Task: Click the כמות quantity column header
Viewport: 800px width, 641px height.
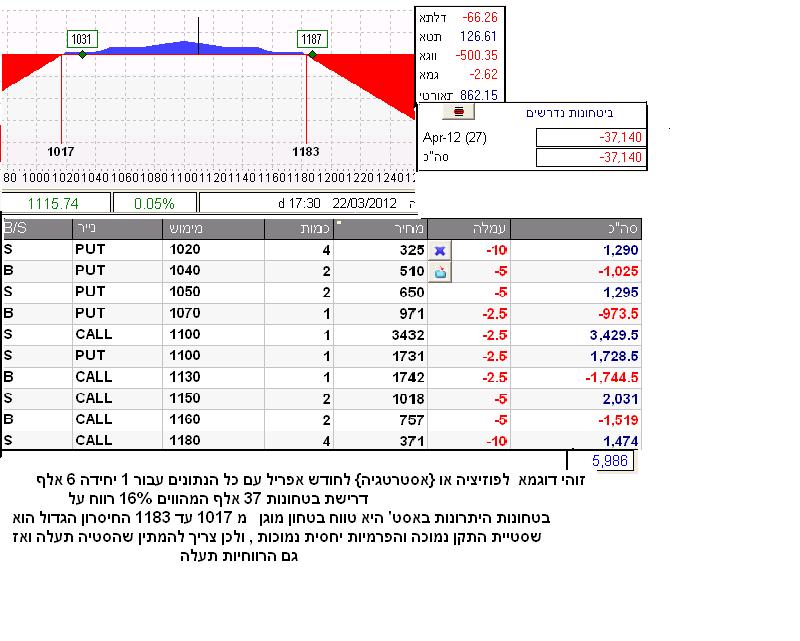Action: [298, 228]
